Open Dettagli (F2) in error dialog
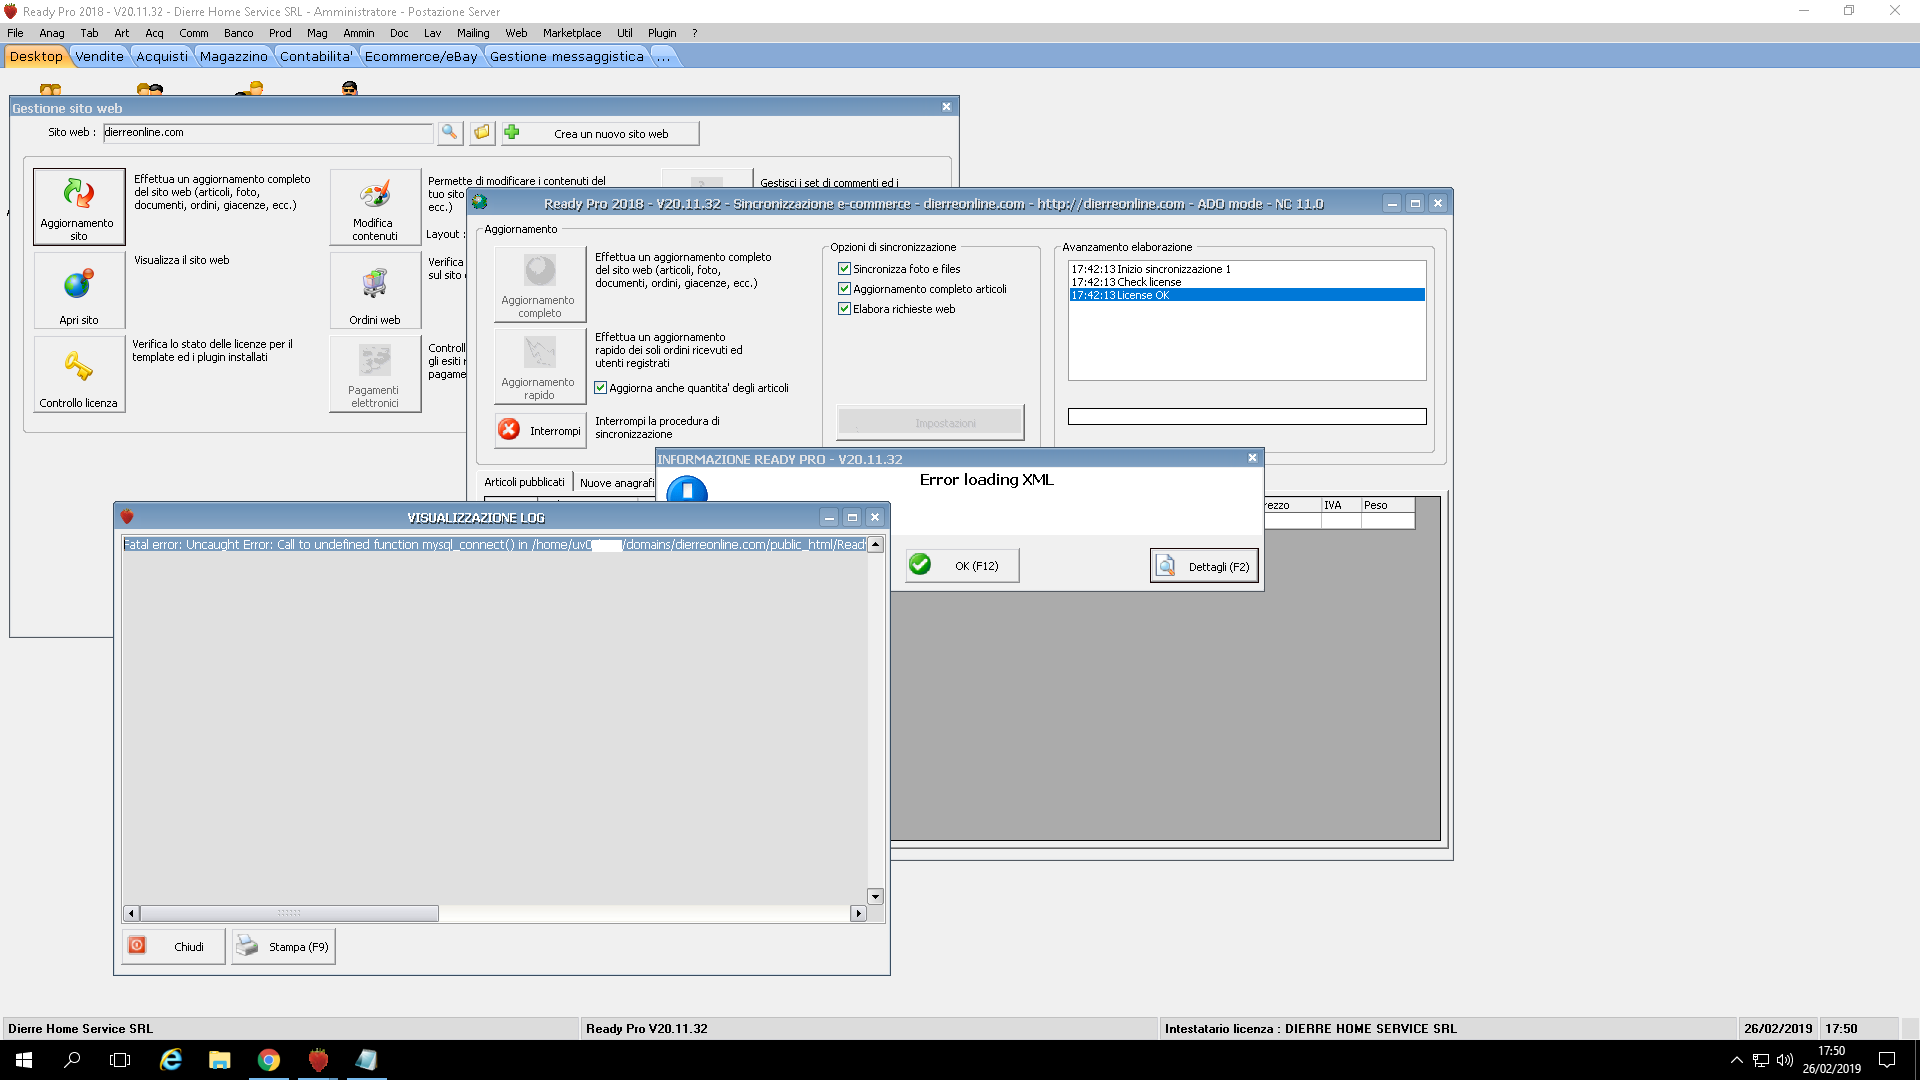This screenshot has width=1920, height=1080. click(x=1204, y=566)
